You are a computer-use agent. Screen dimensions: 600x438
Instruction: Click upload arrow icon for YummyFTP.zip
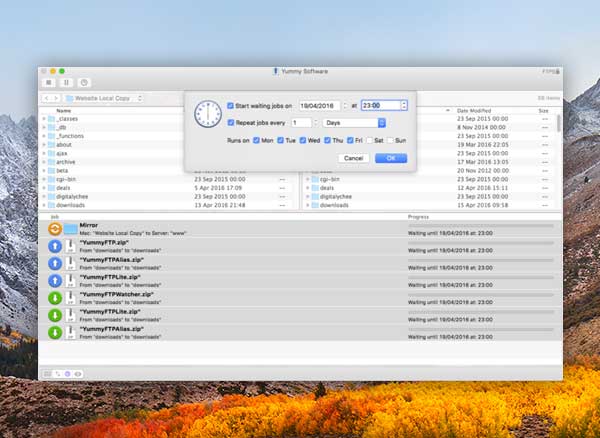[x=55, y=246]
